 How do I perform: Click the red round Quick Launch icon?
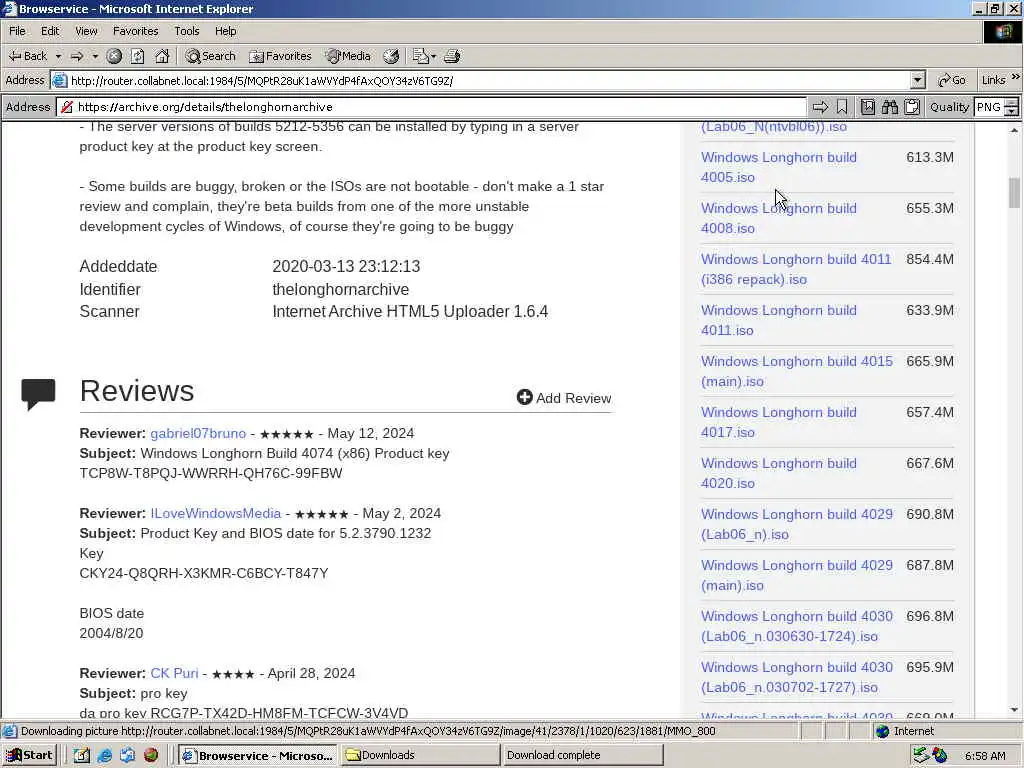(151, 756)
